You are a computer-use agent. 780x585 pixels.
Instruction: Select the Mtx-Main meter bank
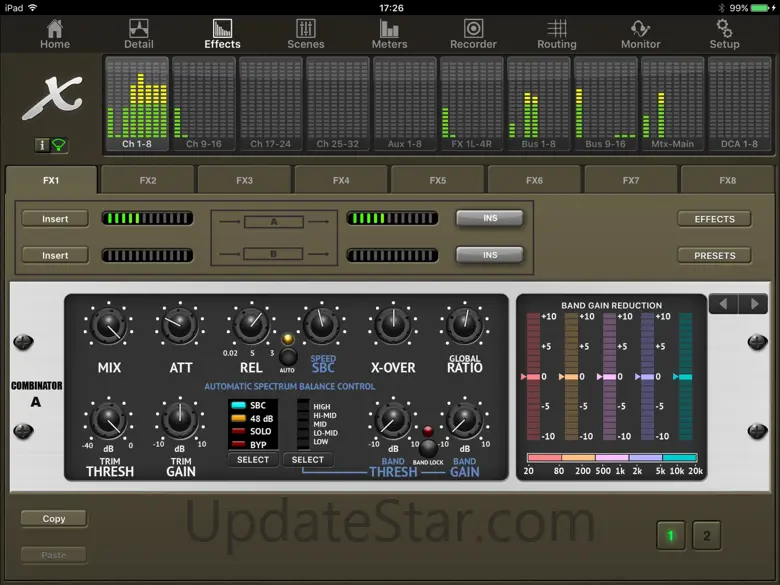(673, 103)
